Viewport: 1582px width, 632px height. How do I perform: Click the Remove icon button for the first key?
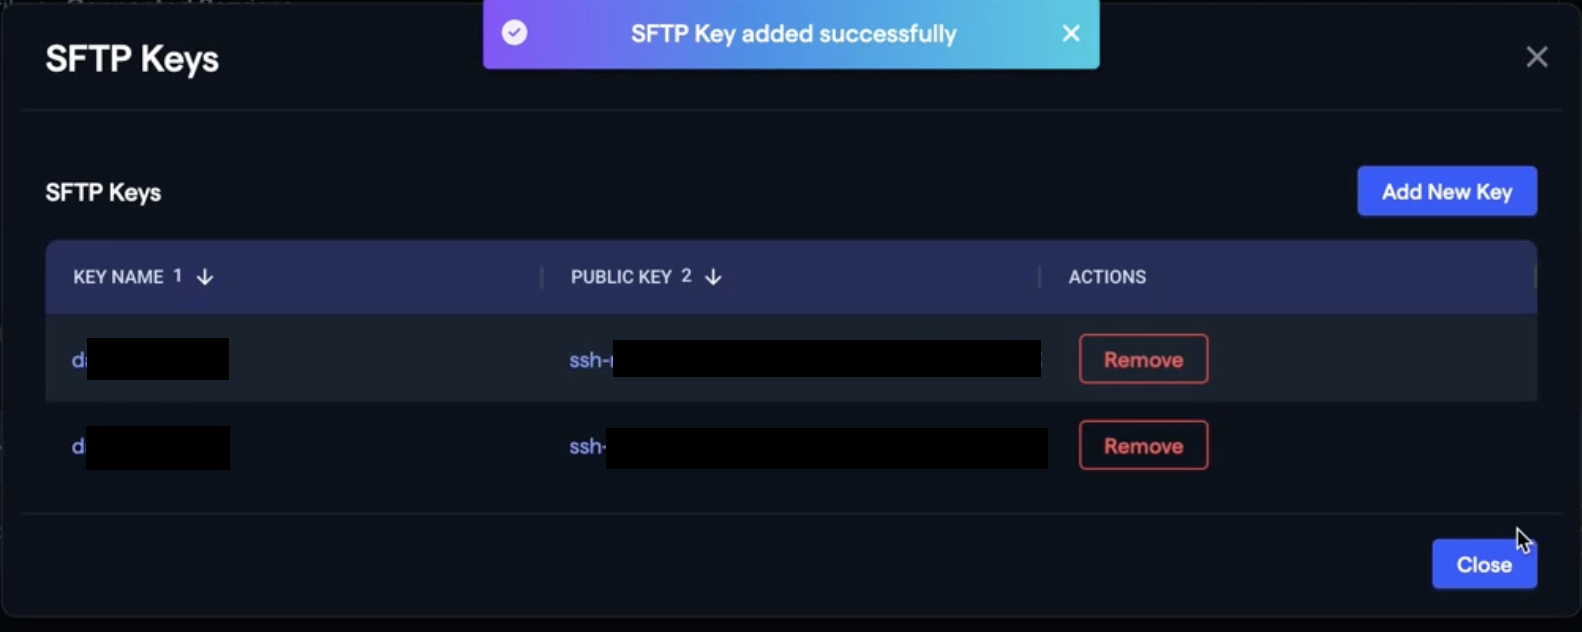1143,359
